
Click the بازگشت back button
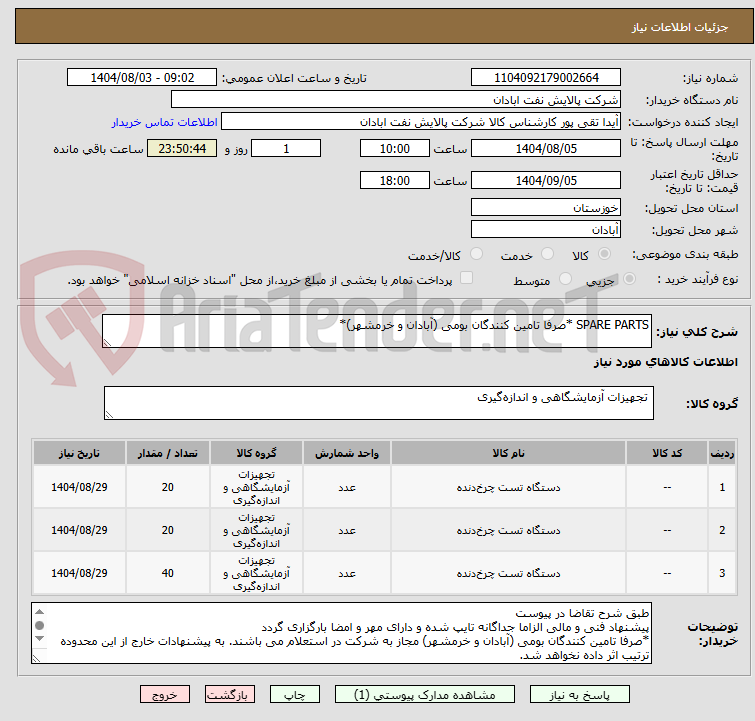[x=230, y=695]
